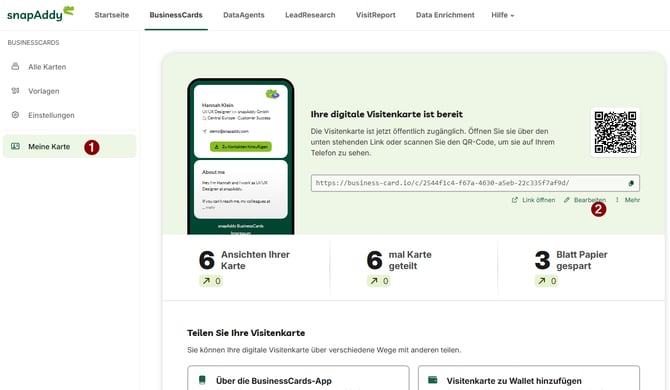This screenshot has height=390, width=670.
Task: Click the Link öffnen text
Action: tap(538, 200)
